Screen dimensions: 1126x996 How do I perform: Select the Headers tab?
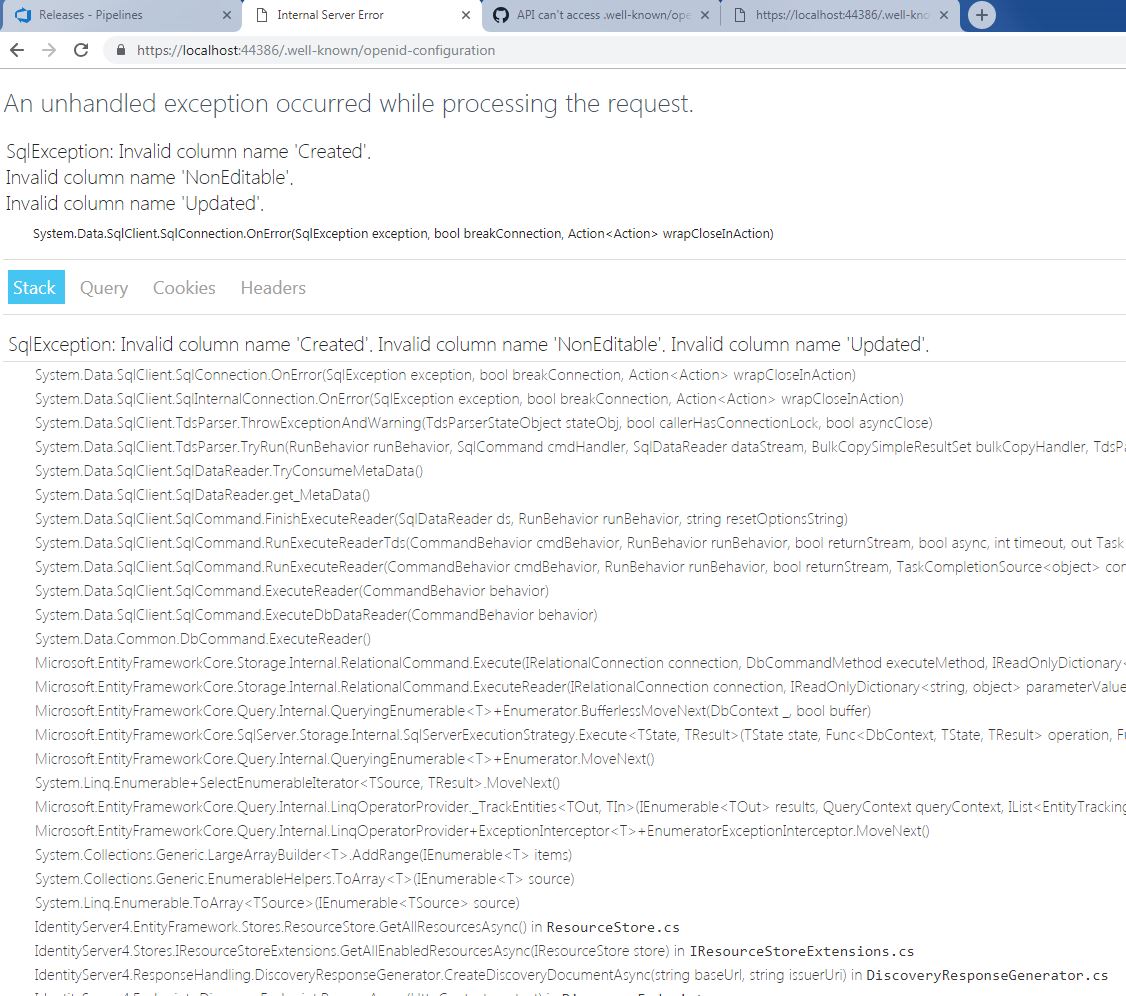272,288
